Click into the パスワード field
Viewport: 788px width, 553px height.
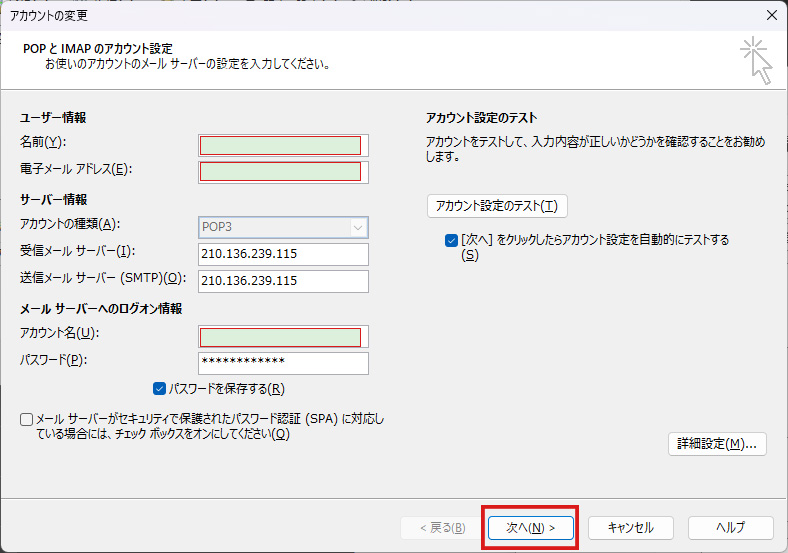coord(283,362)
